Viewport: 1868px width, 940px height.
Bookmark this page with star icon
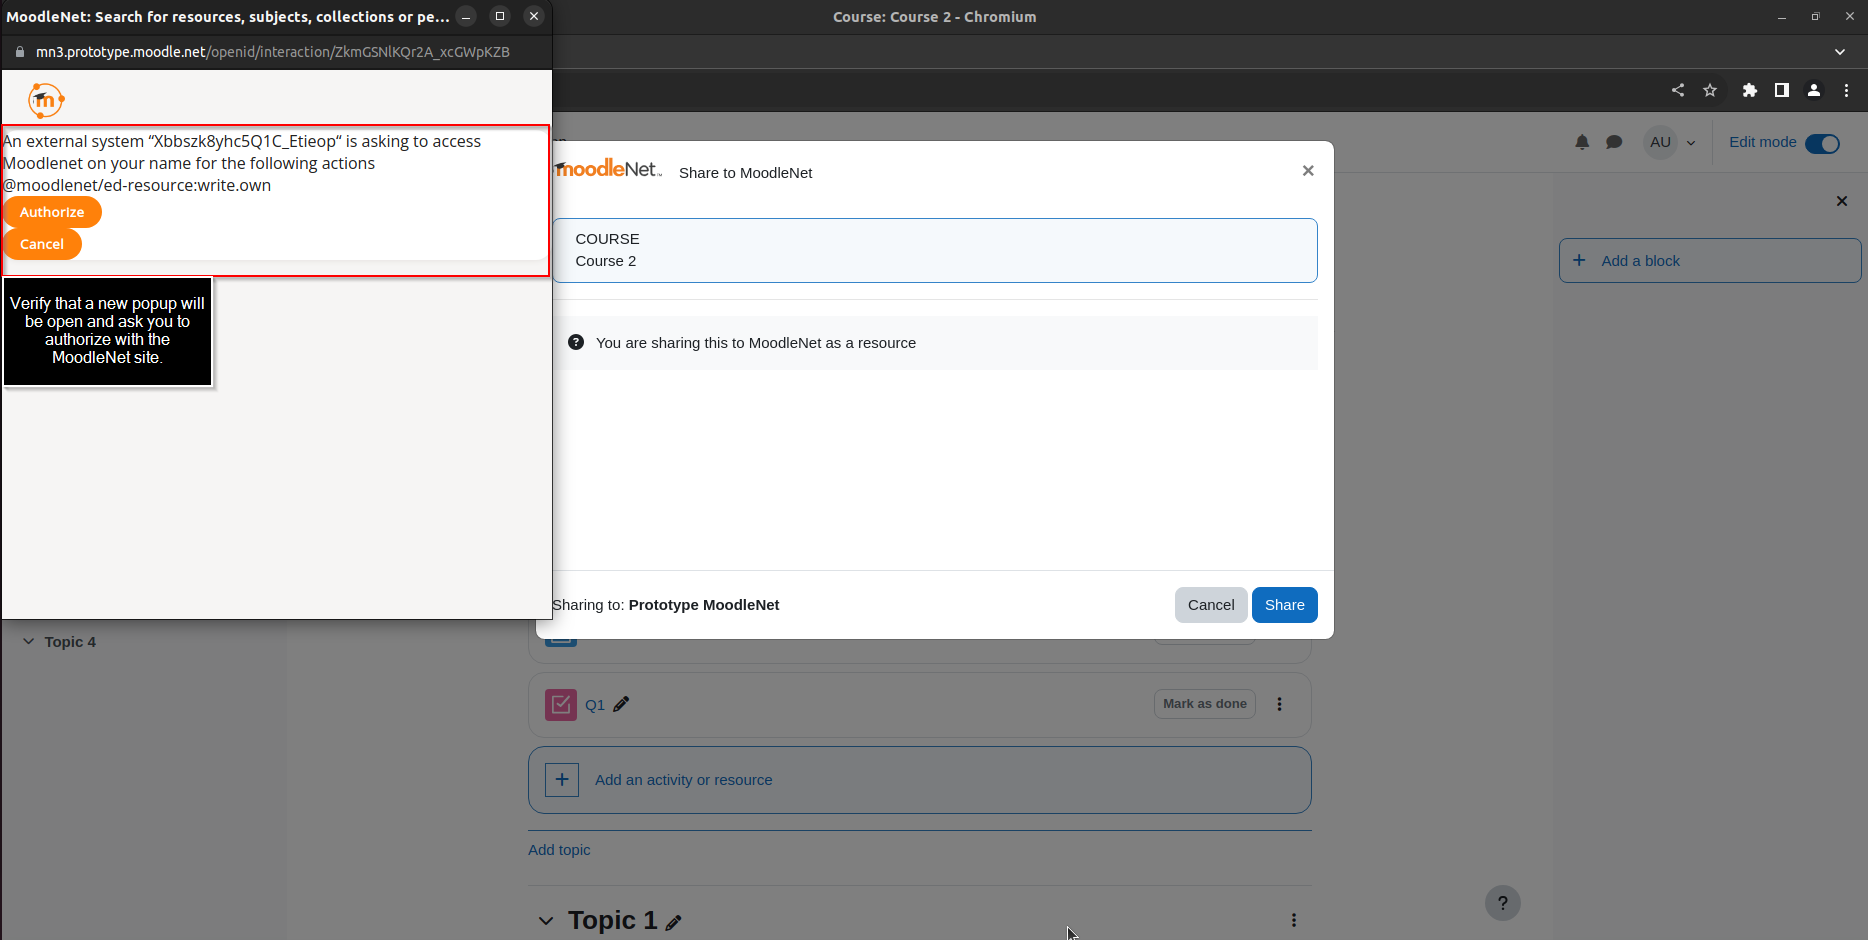pyautogui.click(x=1710, y=90)
